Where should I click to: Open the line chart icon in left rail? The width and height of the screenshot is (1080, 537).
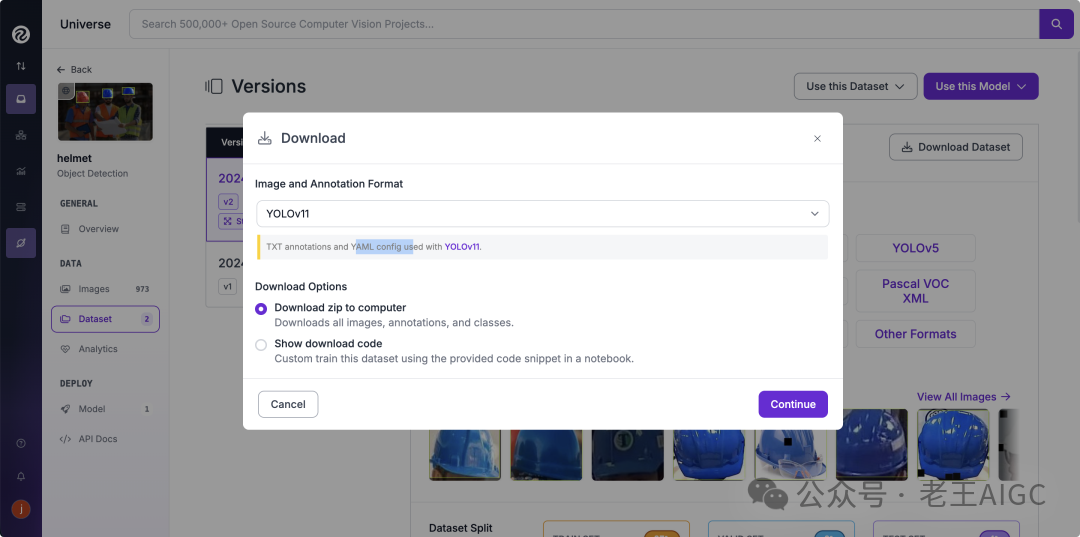click(x=21, y=171)
